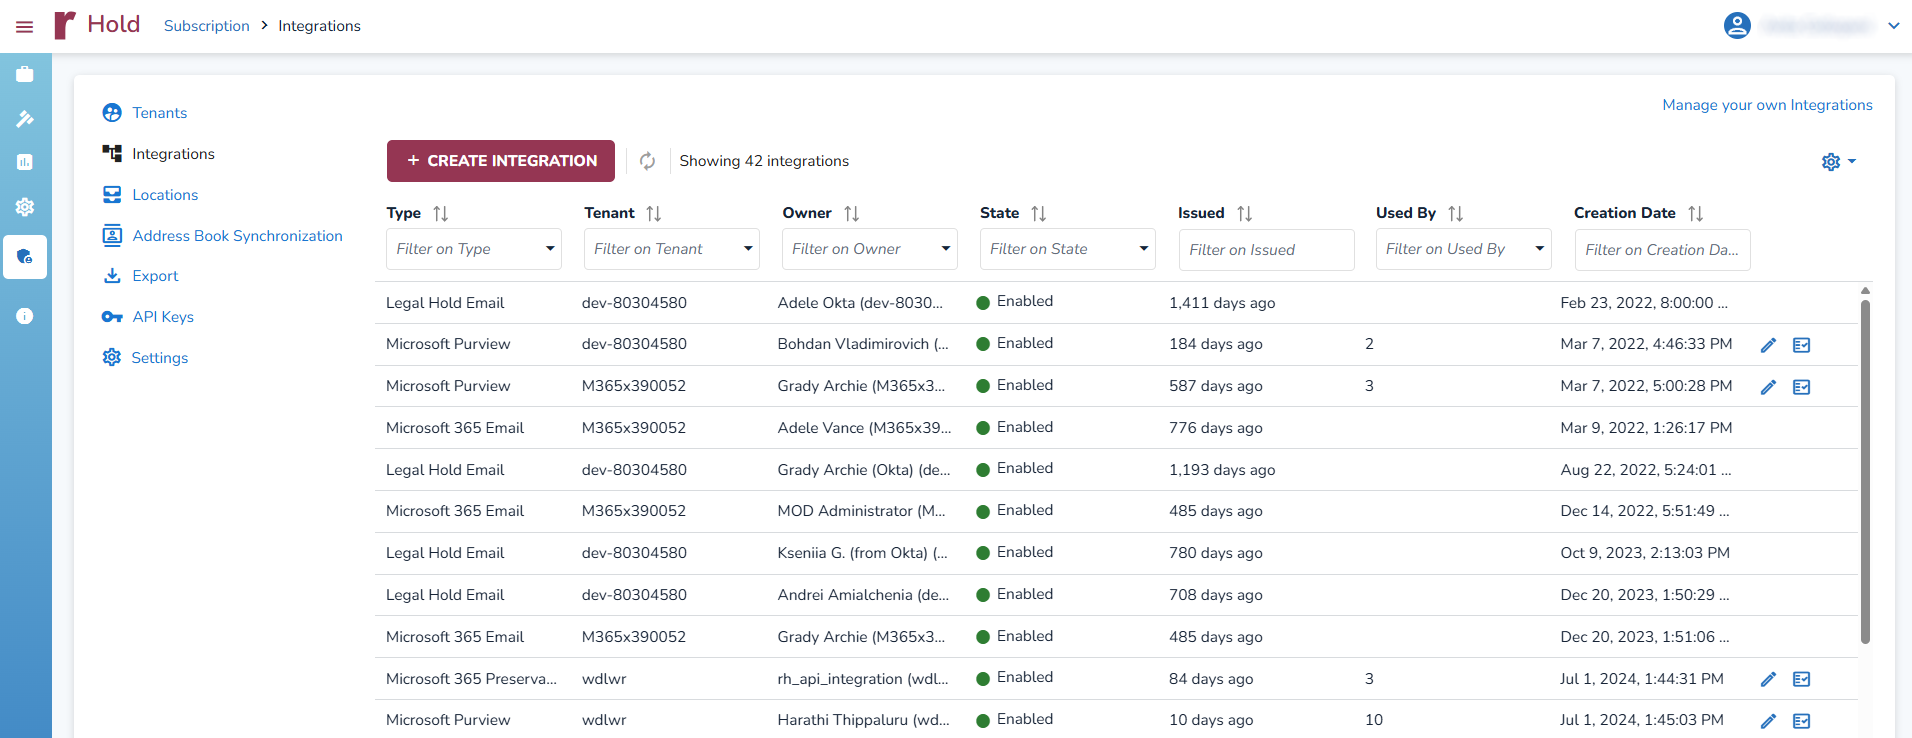Sort table by Type column

tap(440, 213)
